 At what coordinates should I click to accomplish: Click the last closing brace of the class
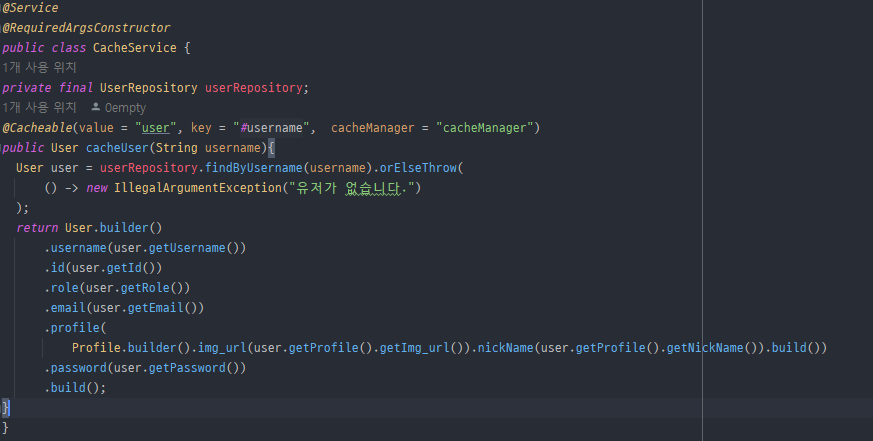coord(5,428)
